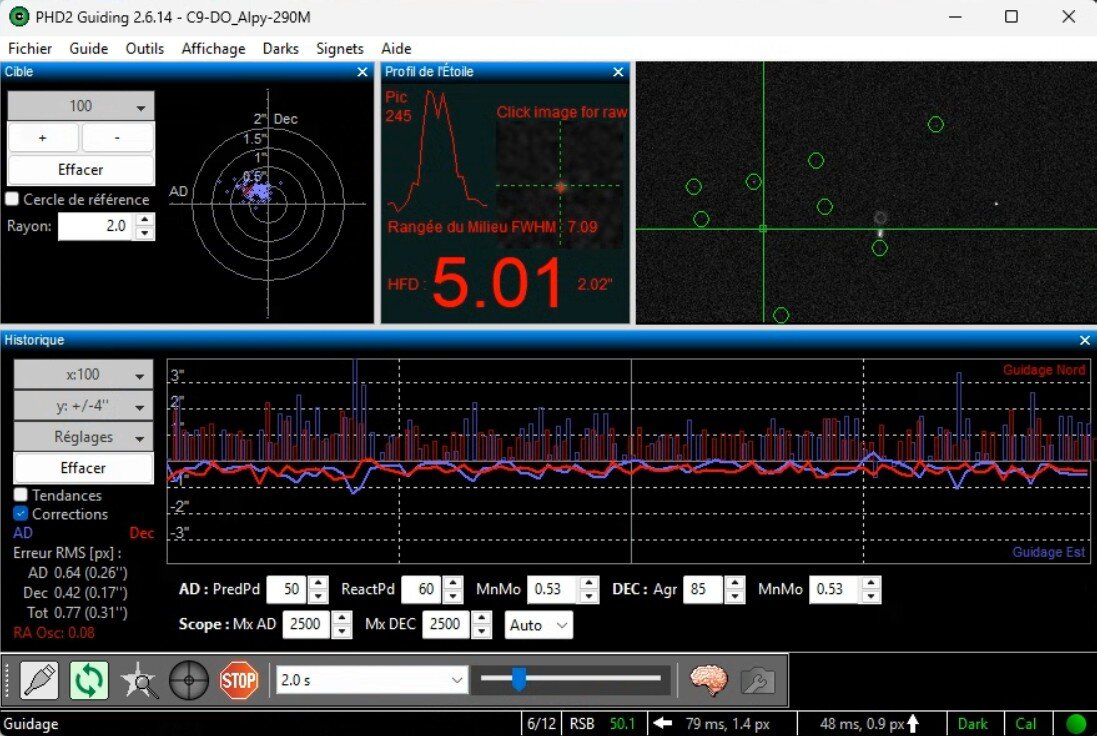The height and width of the screenshot is (736, 1097).
Task: Decrease DEC MnMo value
Action: tap(870, 595)
